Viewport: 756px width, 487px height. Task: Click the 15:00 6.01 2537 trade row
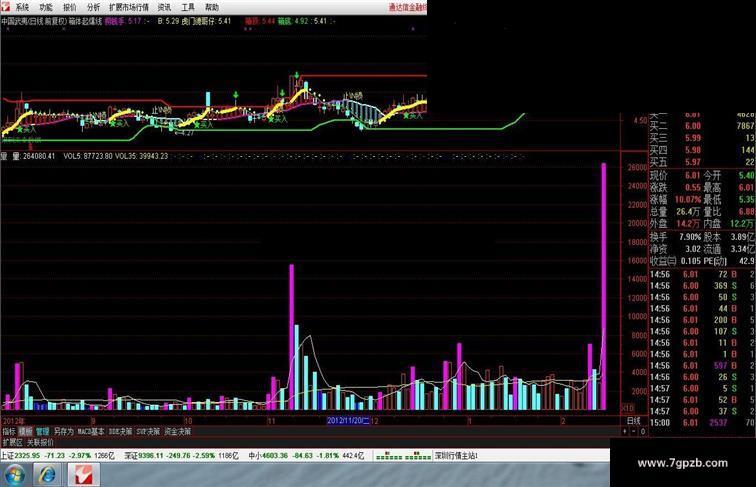click(702, 423)
